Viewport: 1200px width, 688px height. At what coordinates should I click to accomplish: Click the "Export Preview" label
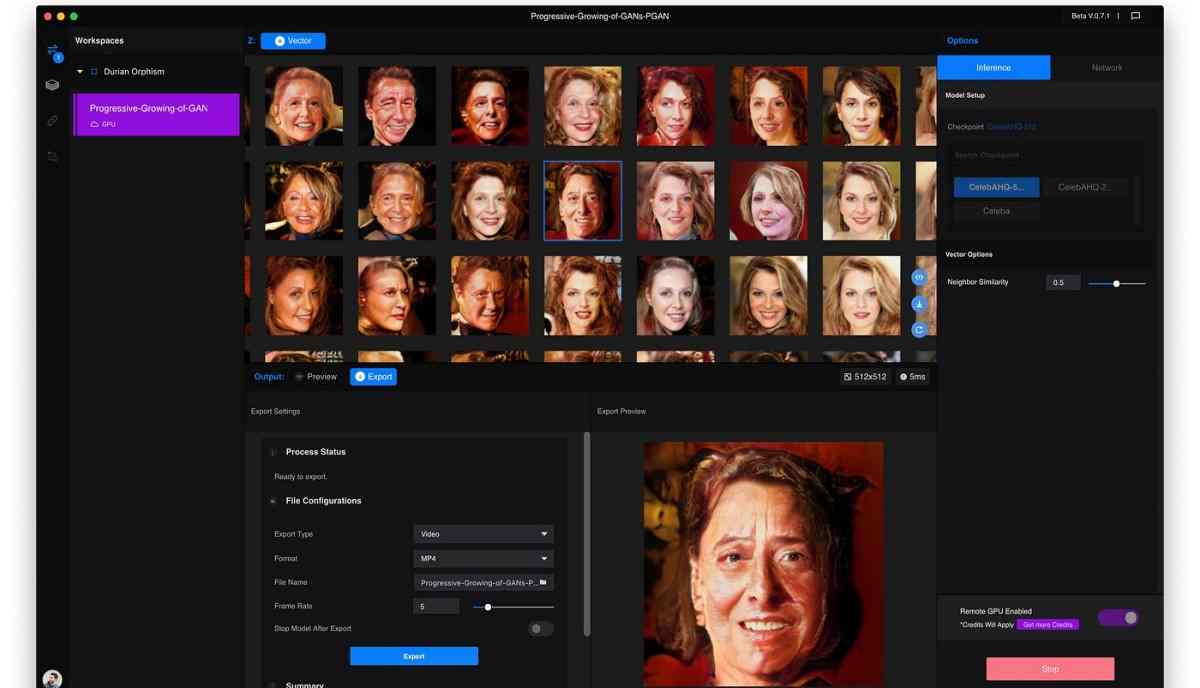tap(622, 411)
